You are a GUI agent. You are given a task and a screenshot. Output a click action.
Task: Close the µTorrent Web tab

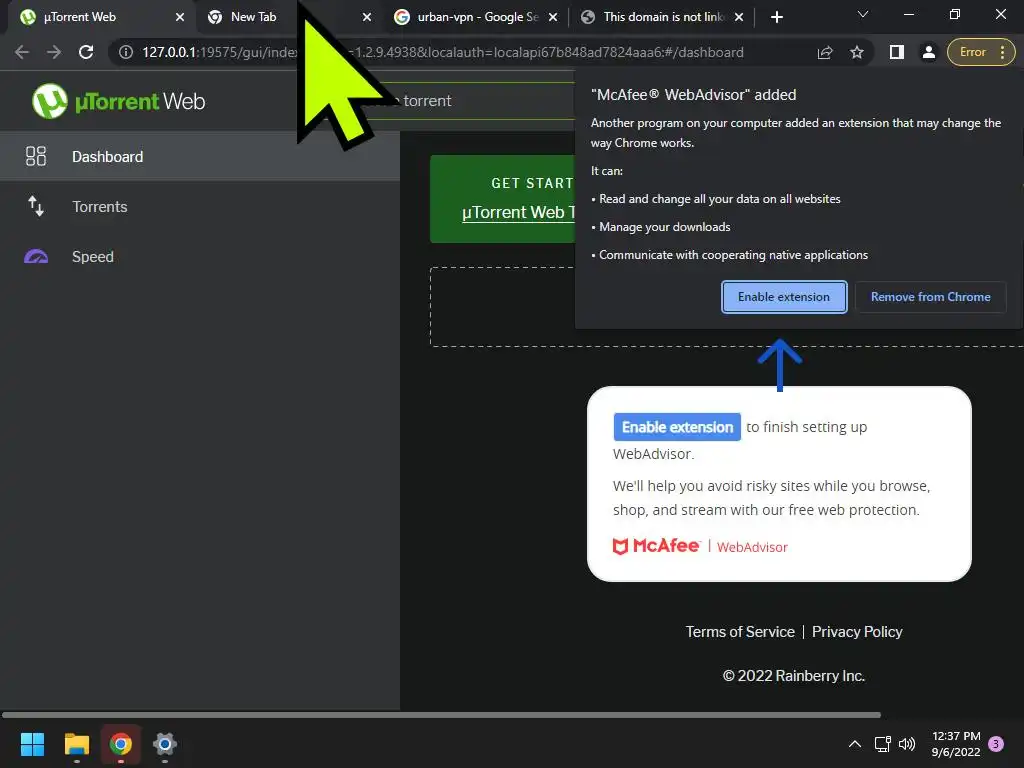coord(180,17)
